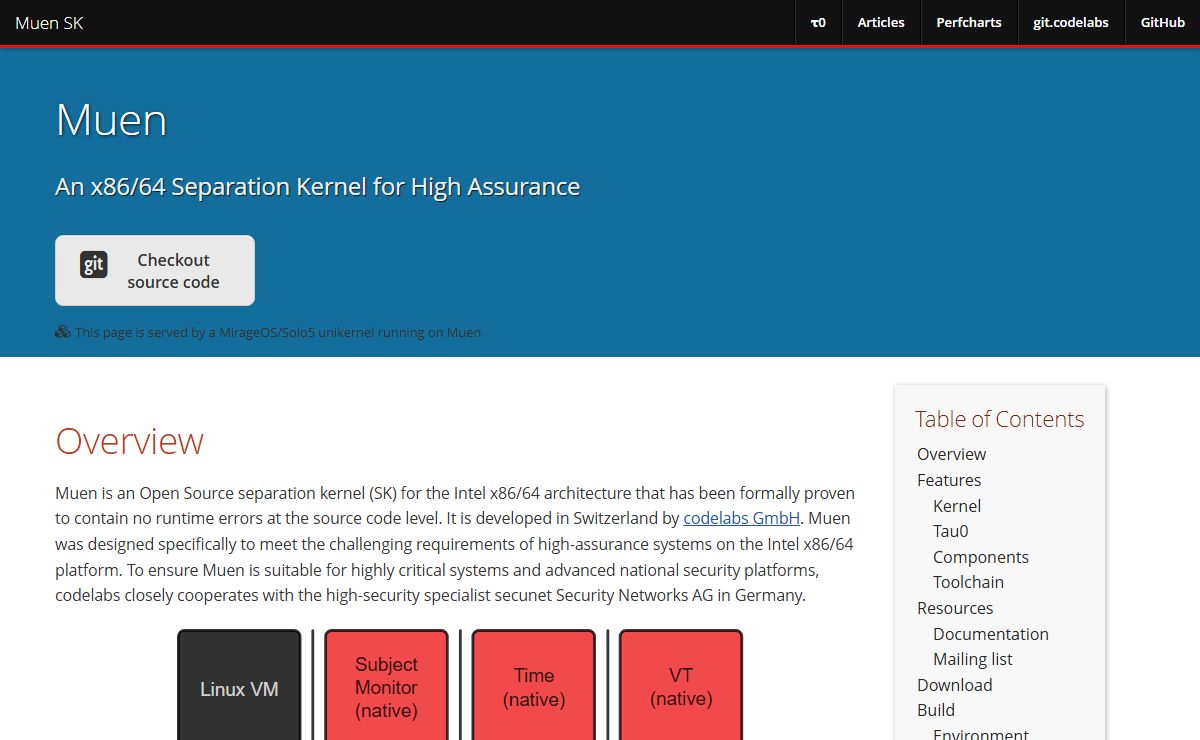Select Tau0 in the Table of Contents
Screen dimensions: 1200x740
click(951, 531)
